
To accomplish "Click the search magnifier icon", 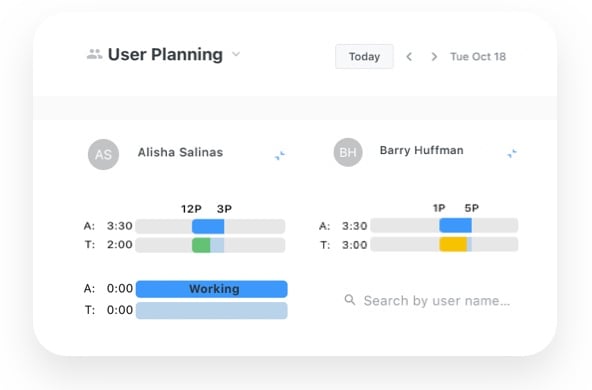I will tap(350, 300).
